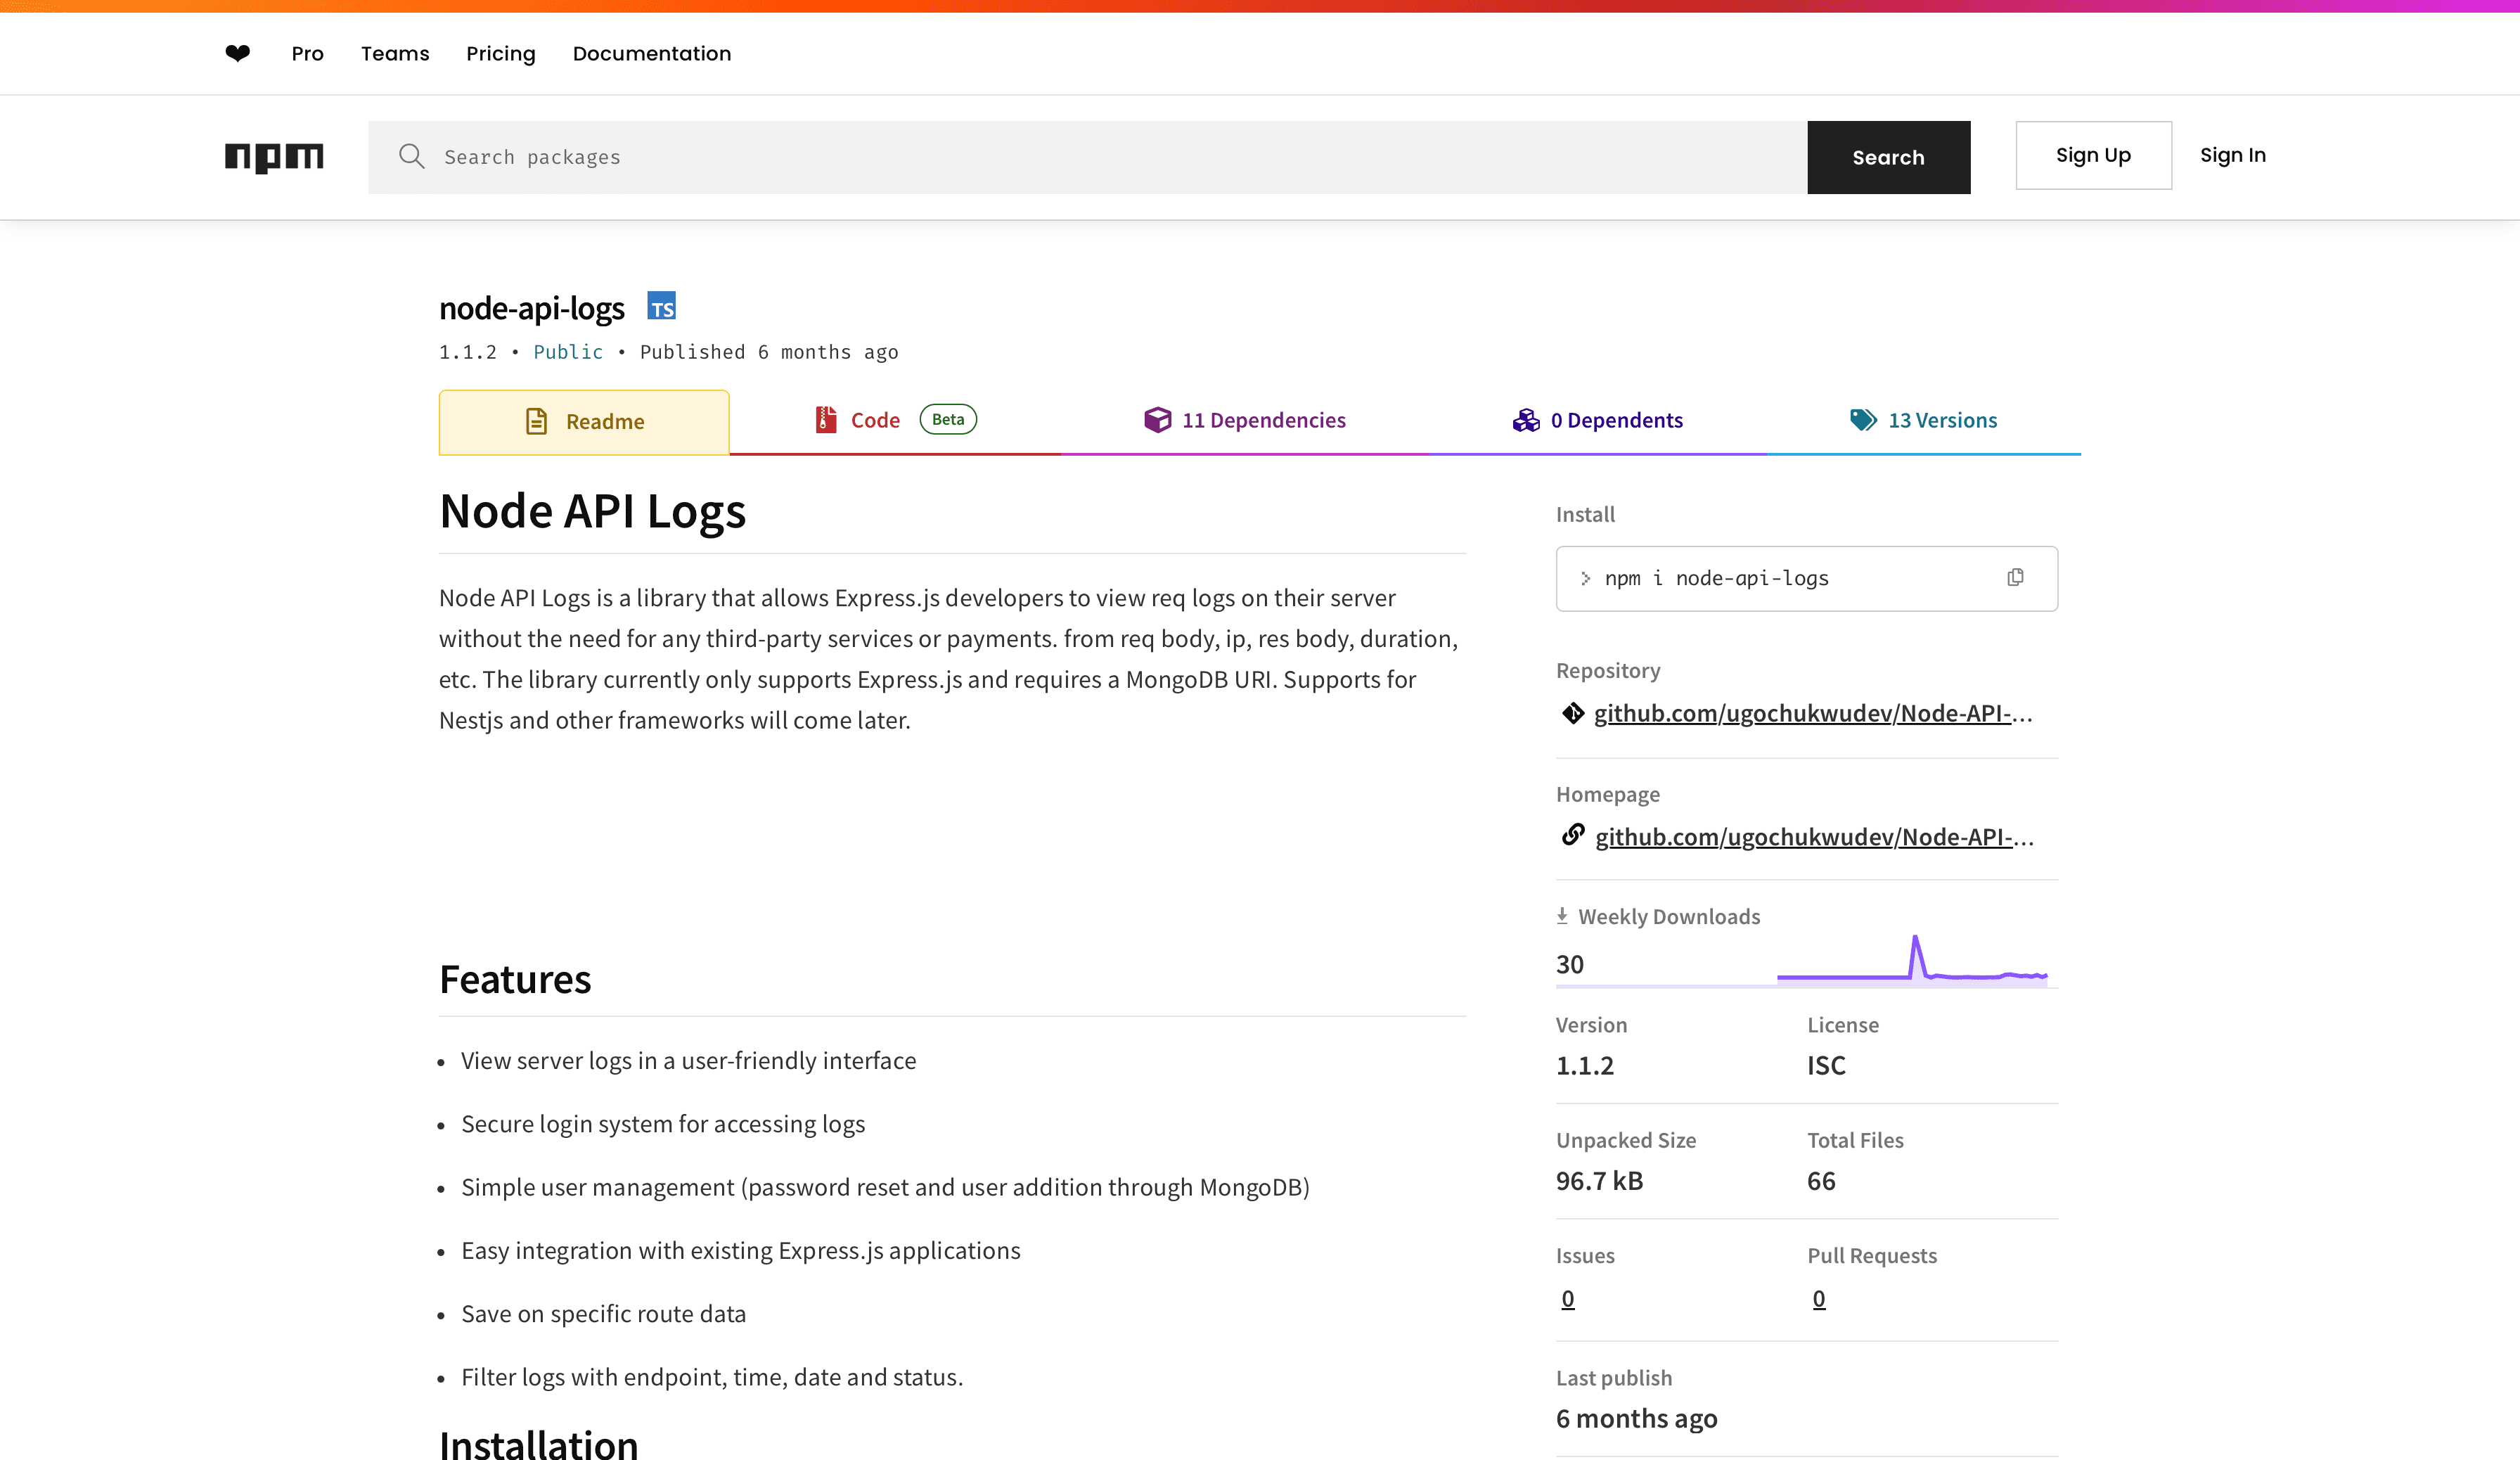Click the chain link icon under Homepage
Viewport: 2520px width, 1460px height.
(x=1573, y=835)
